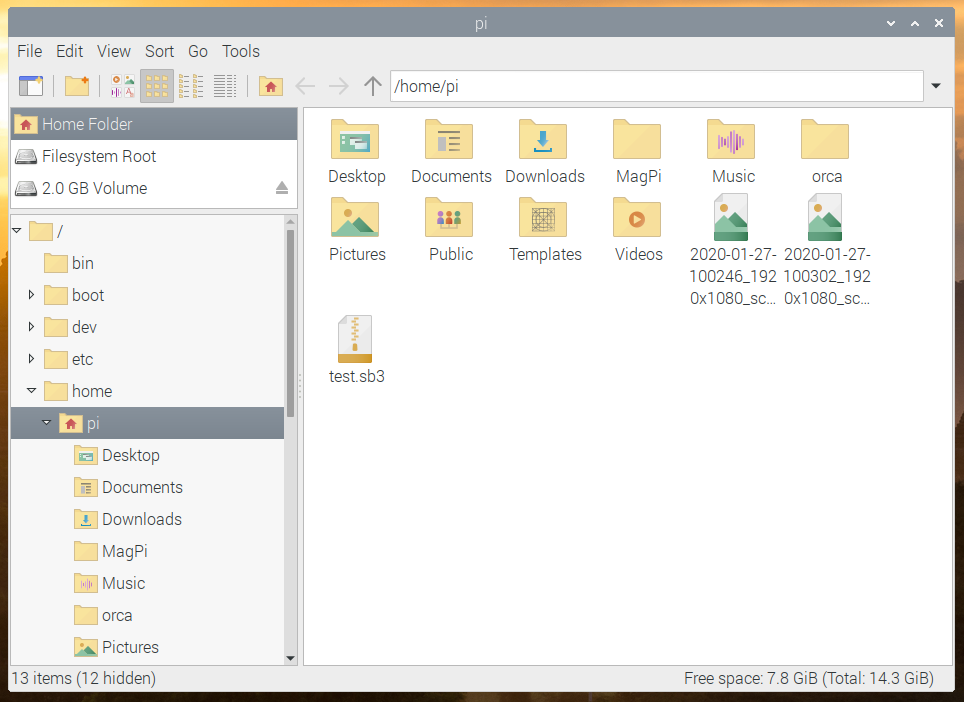Open the path bar dropdown arrow
Screen dimensions: 964x702
click(x=936, y=86)
